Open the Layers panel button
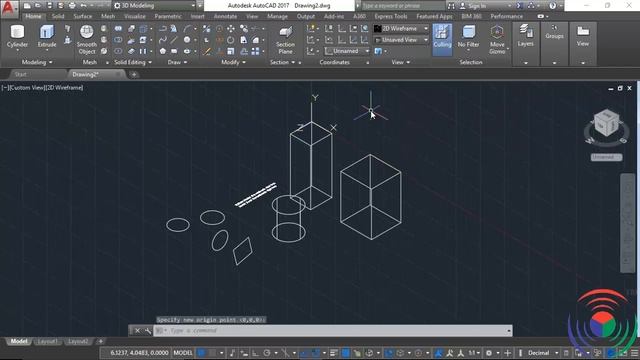Viewport: 640px width, 360px height. (x=525, y=36)
